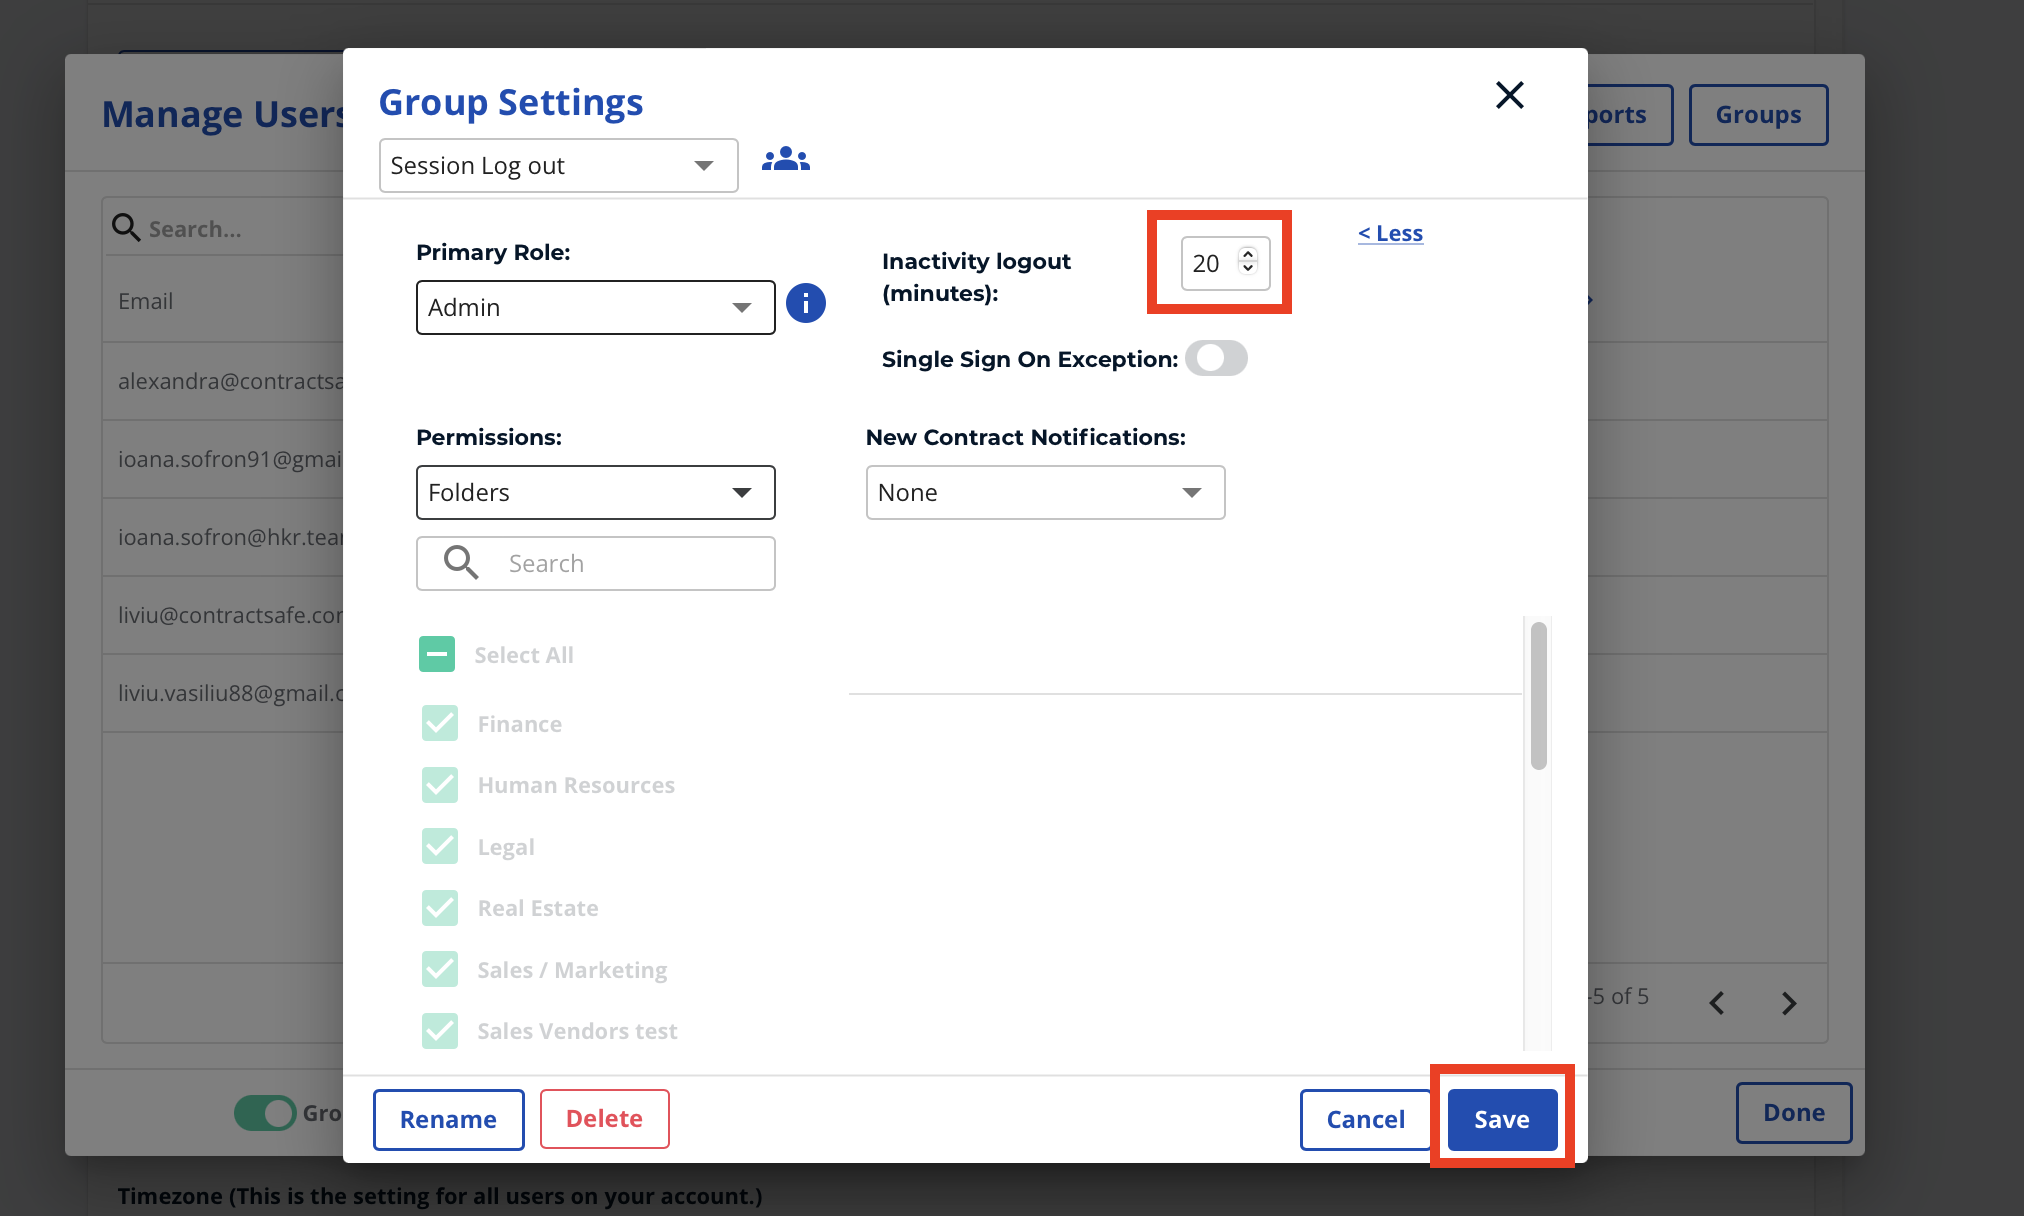Click the right pagination arrow
Viewport: 2024px width, 1216px height.
pos(1788,1003)
